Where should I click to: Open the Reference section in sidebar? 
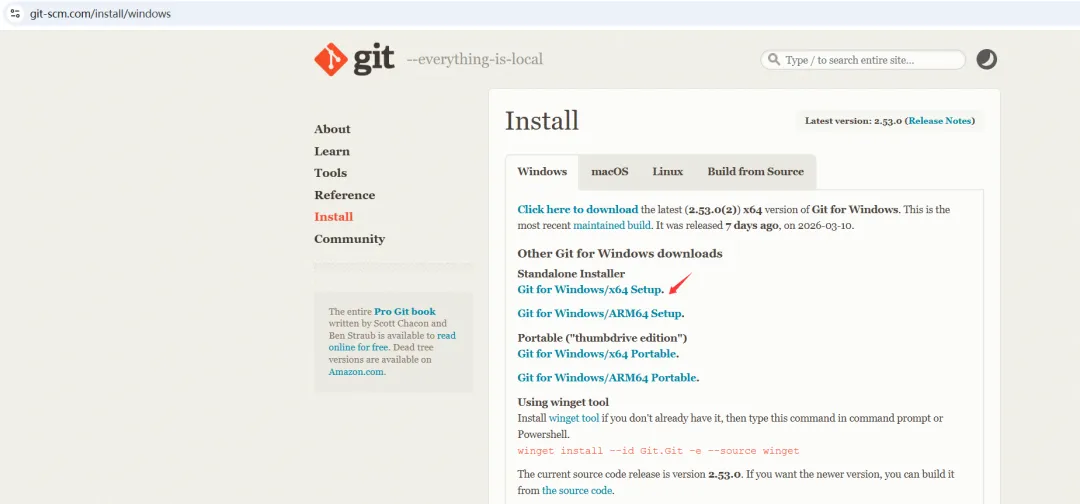(x=344, y=195)
